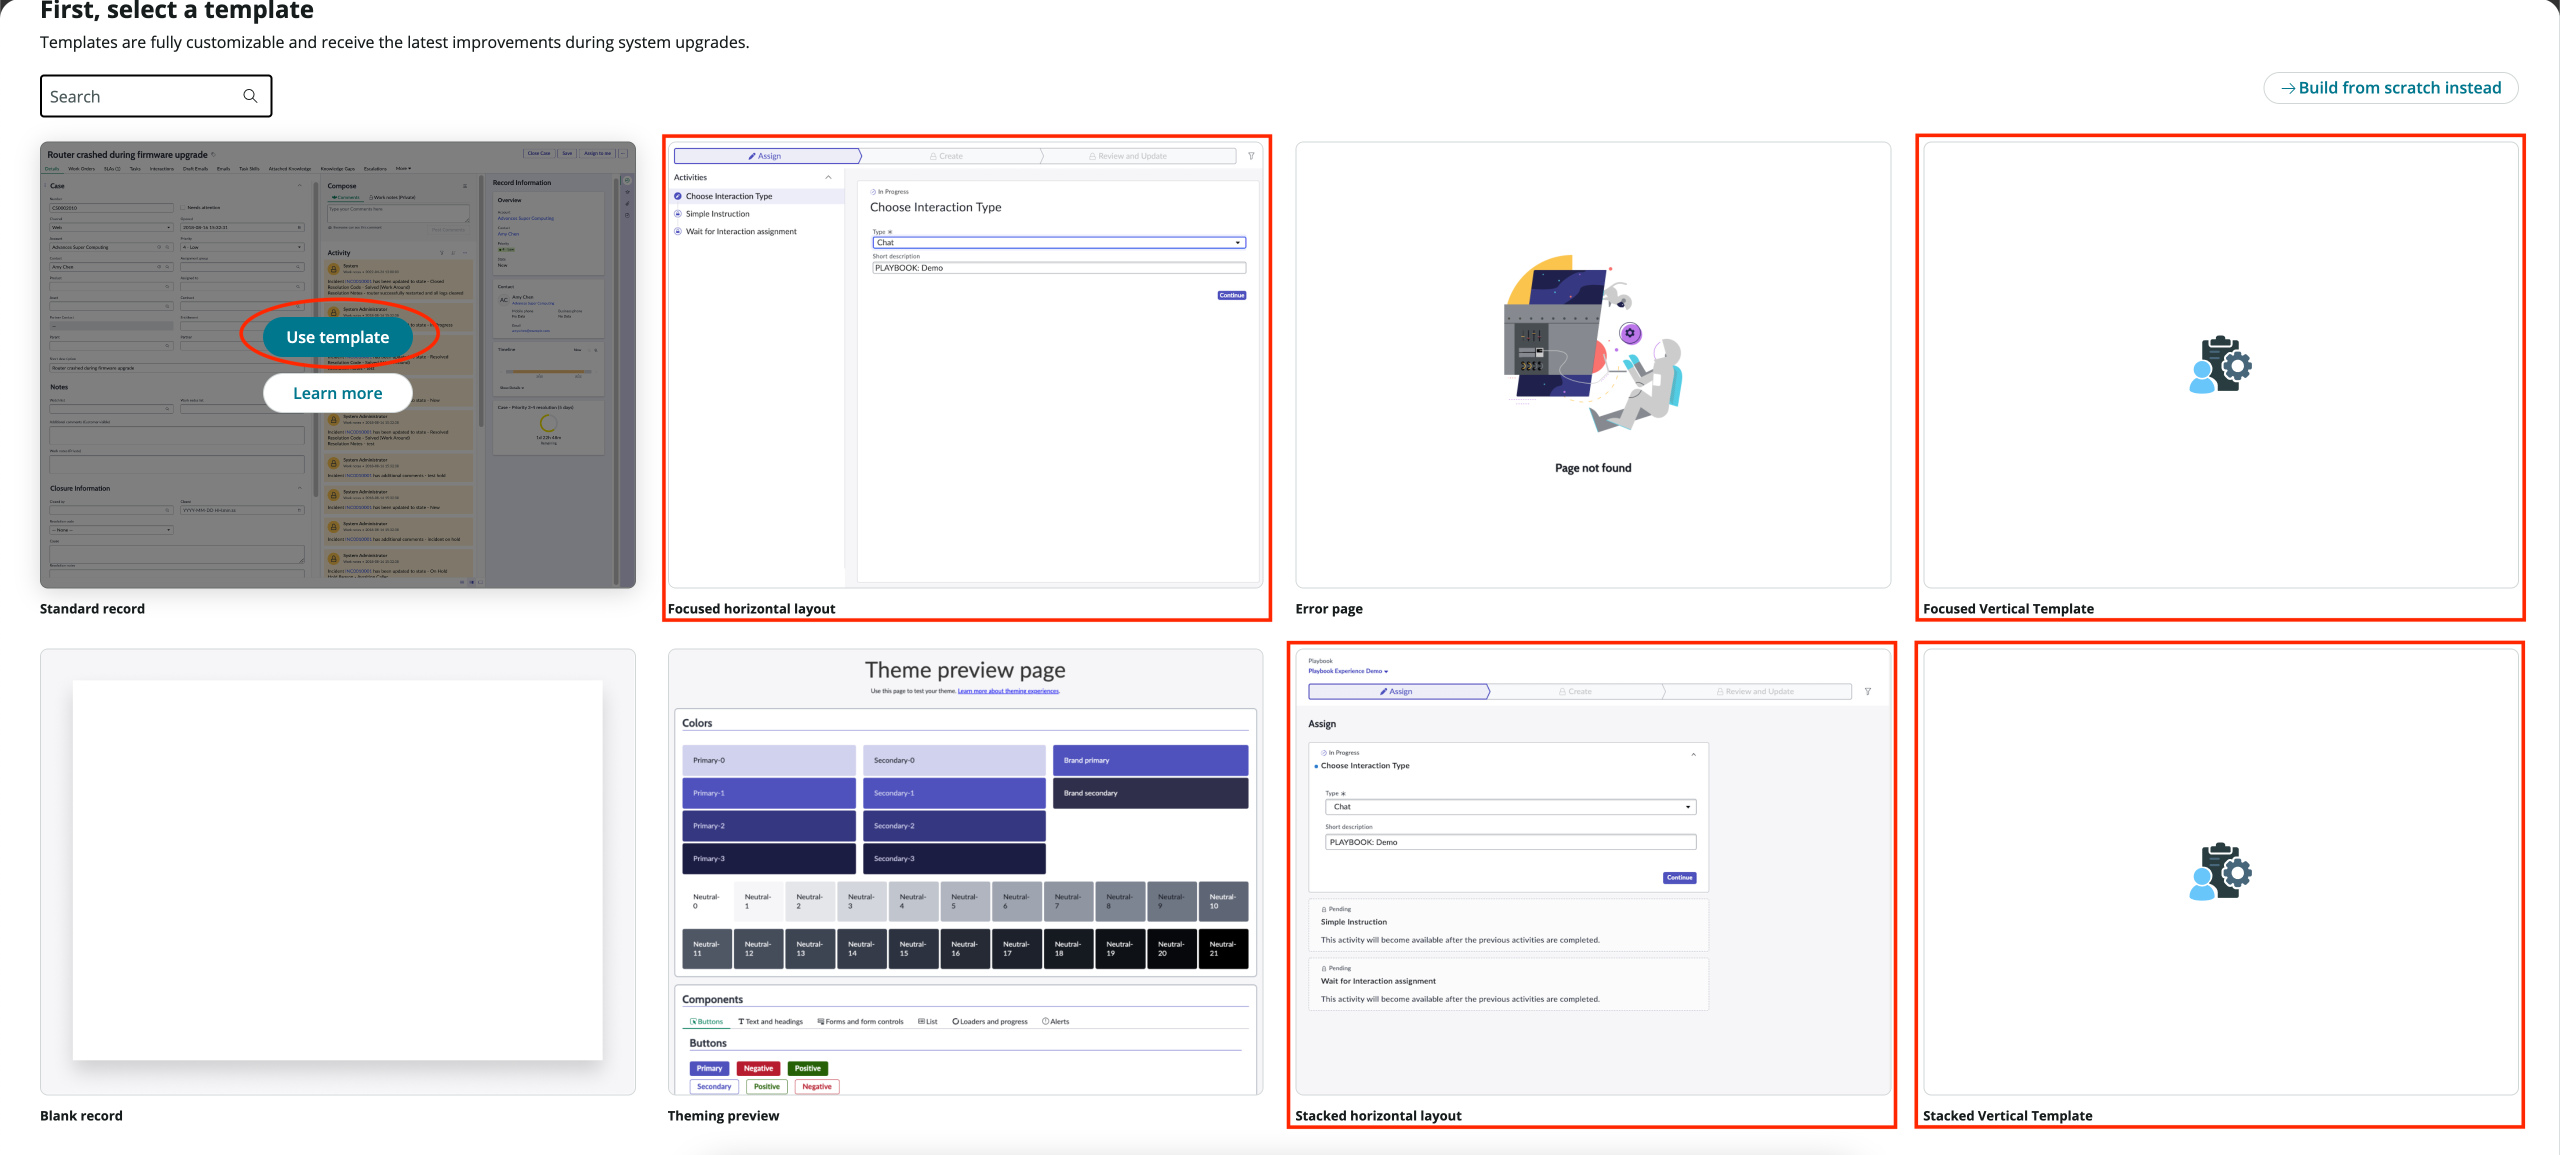
Task: Select the Blank record preview thumbnail
Action: pos(338,871)
